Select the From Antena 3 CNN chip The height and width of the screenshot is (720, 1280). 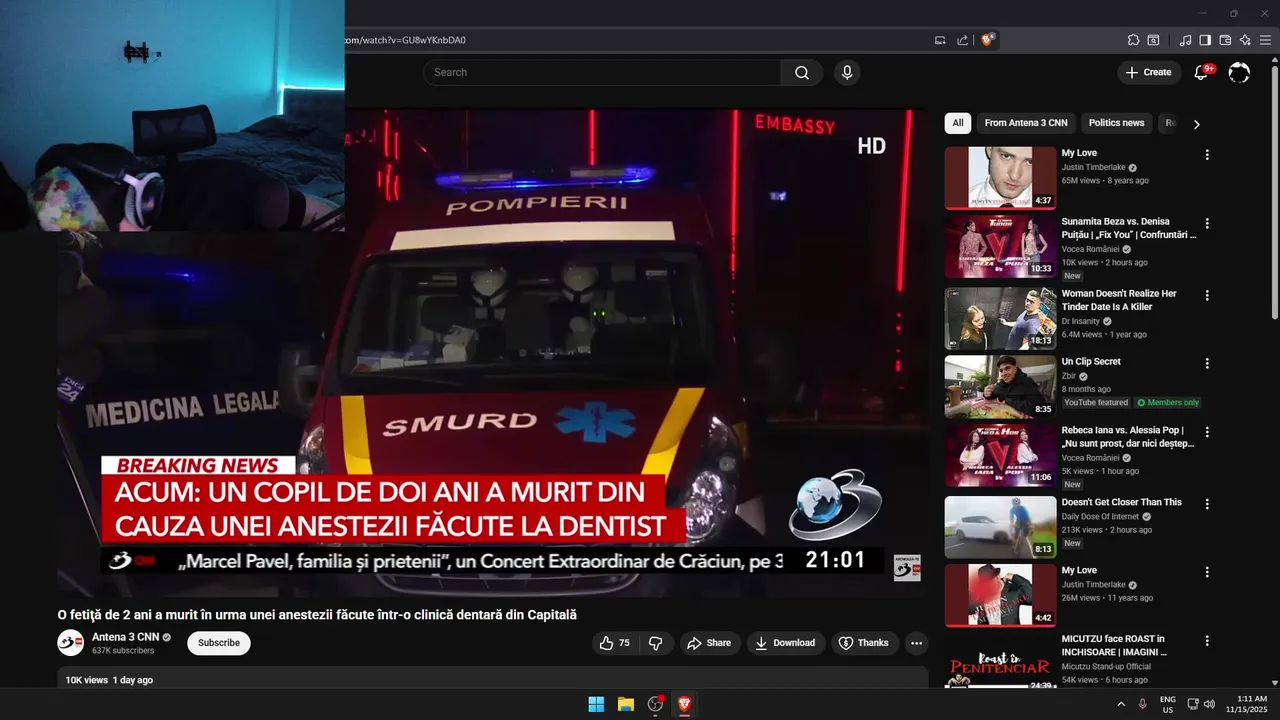click(1026, 123)
